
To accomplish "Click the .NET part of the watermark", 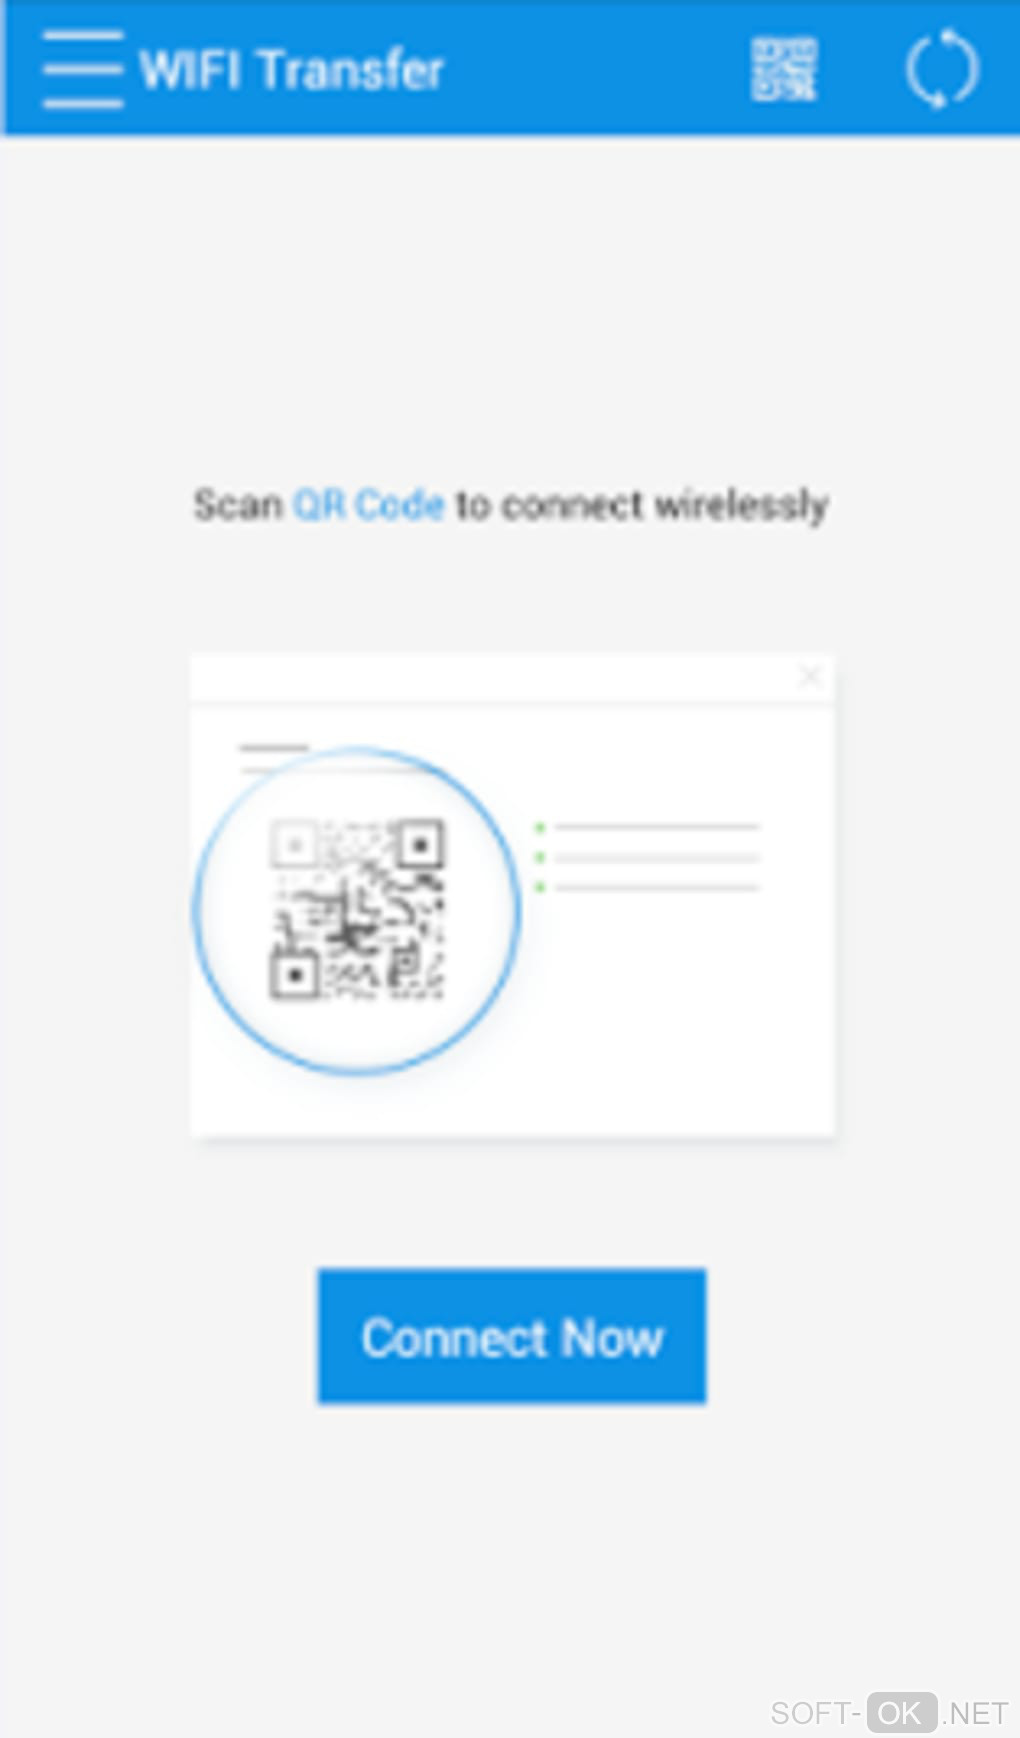I will pyautogui.click(x=975, y=1713).
